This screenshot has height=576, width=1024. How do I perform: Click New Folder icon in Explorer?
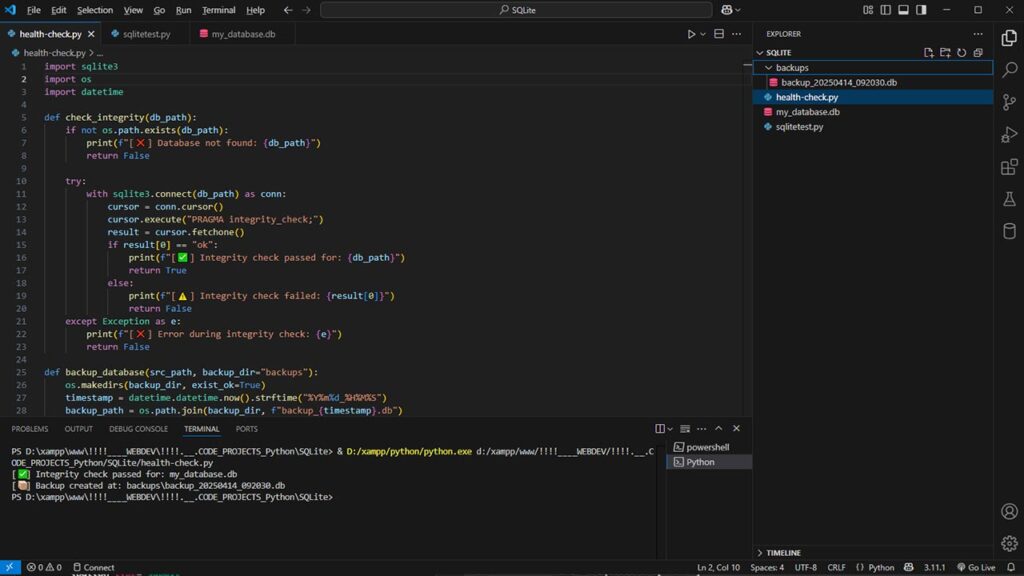pyautogui.click(x=945, y=53)
